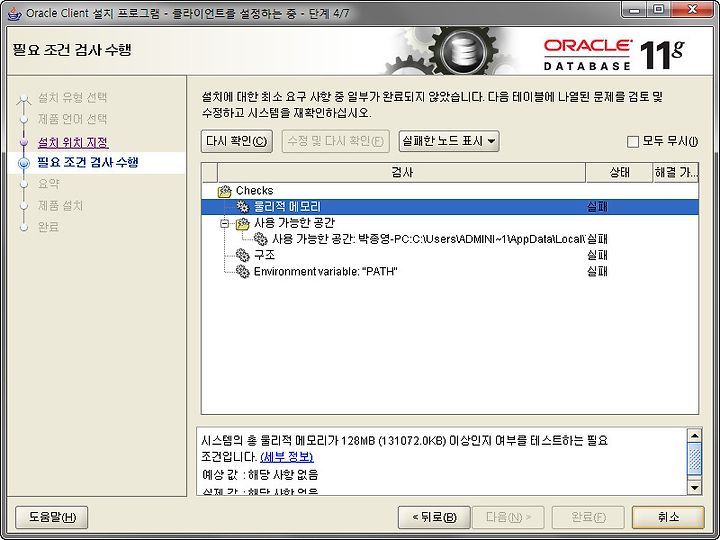Viewport: 720px width, 540px height.
Task: Select the 요약 step
Action: click(49, 184)
